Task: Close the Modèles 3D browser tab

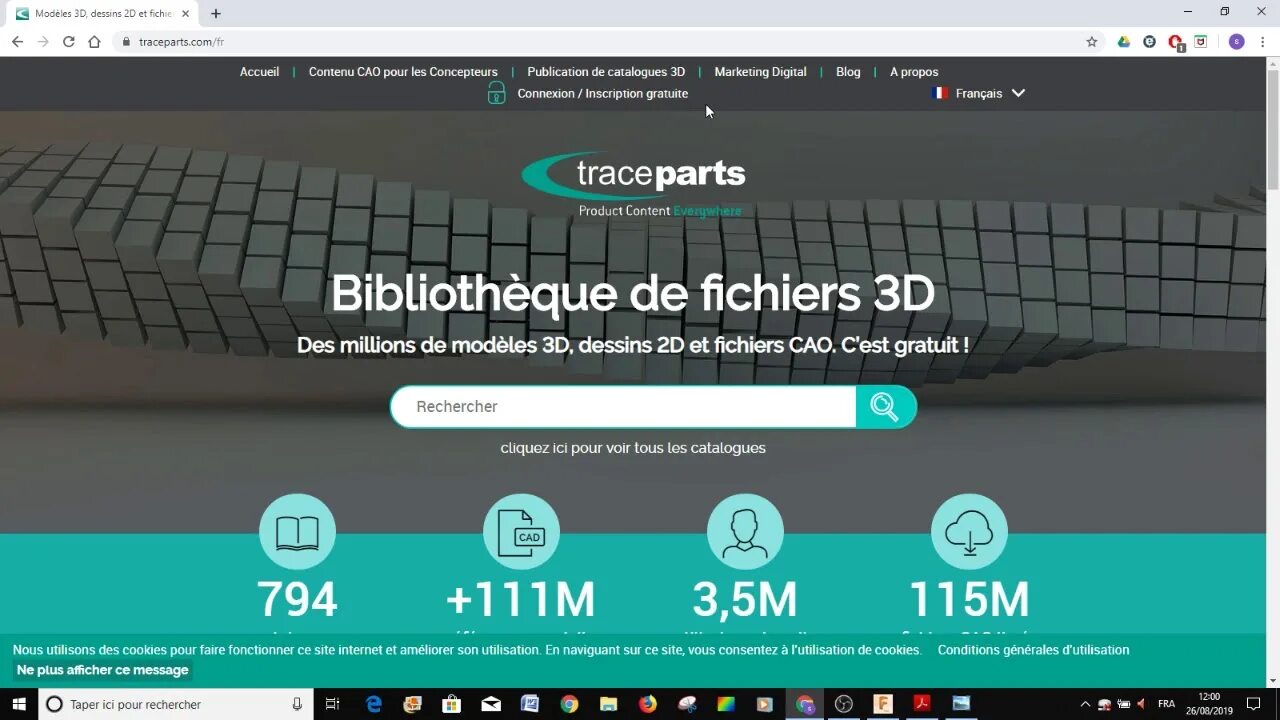Action: tap(185, 14)
